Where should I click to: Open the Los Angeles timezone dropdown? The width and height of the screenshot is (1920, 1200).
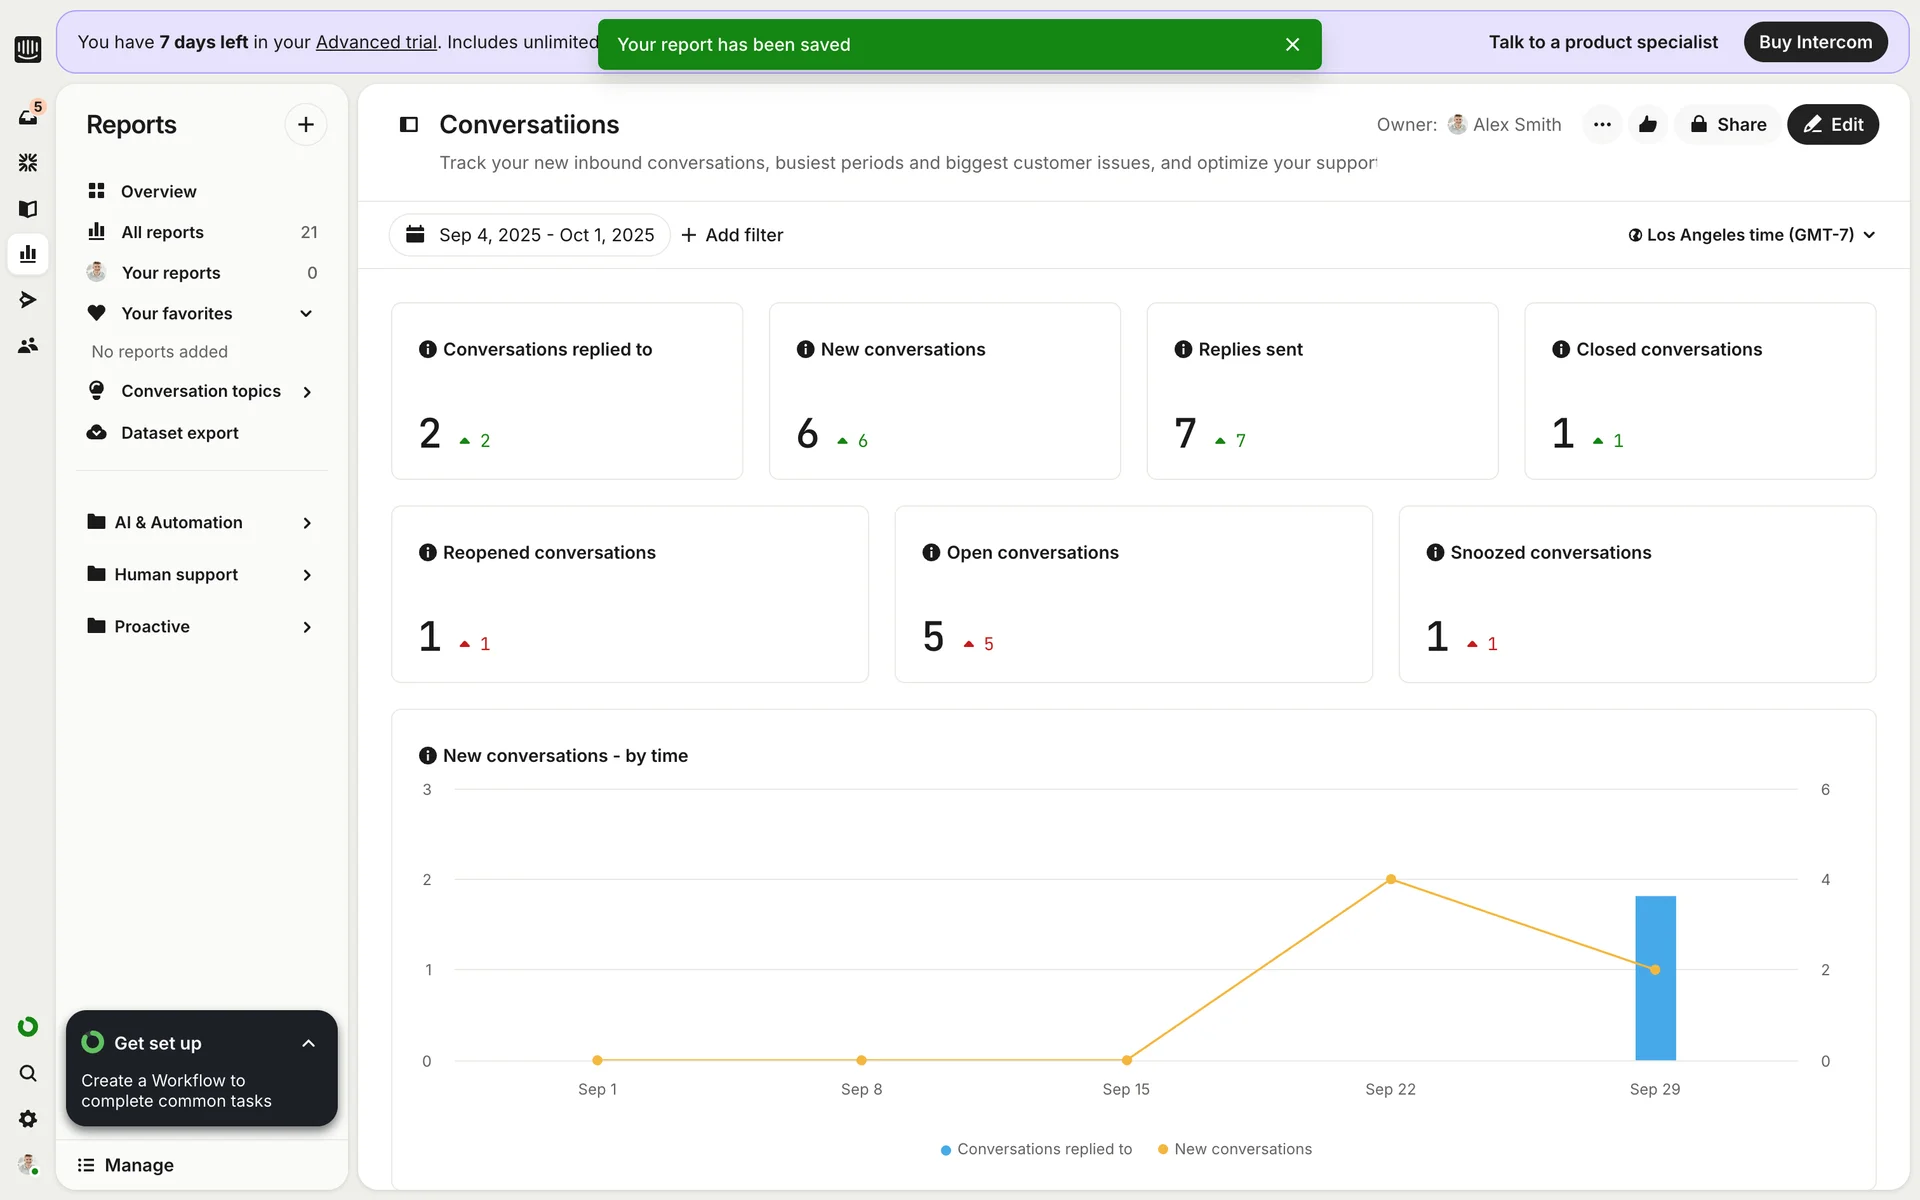[x=1751, y=234]
